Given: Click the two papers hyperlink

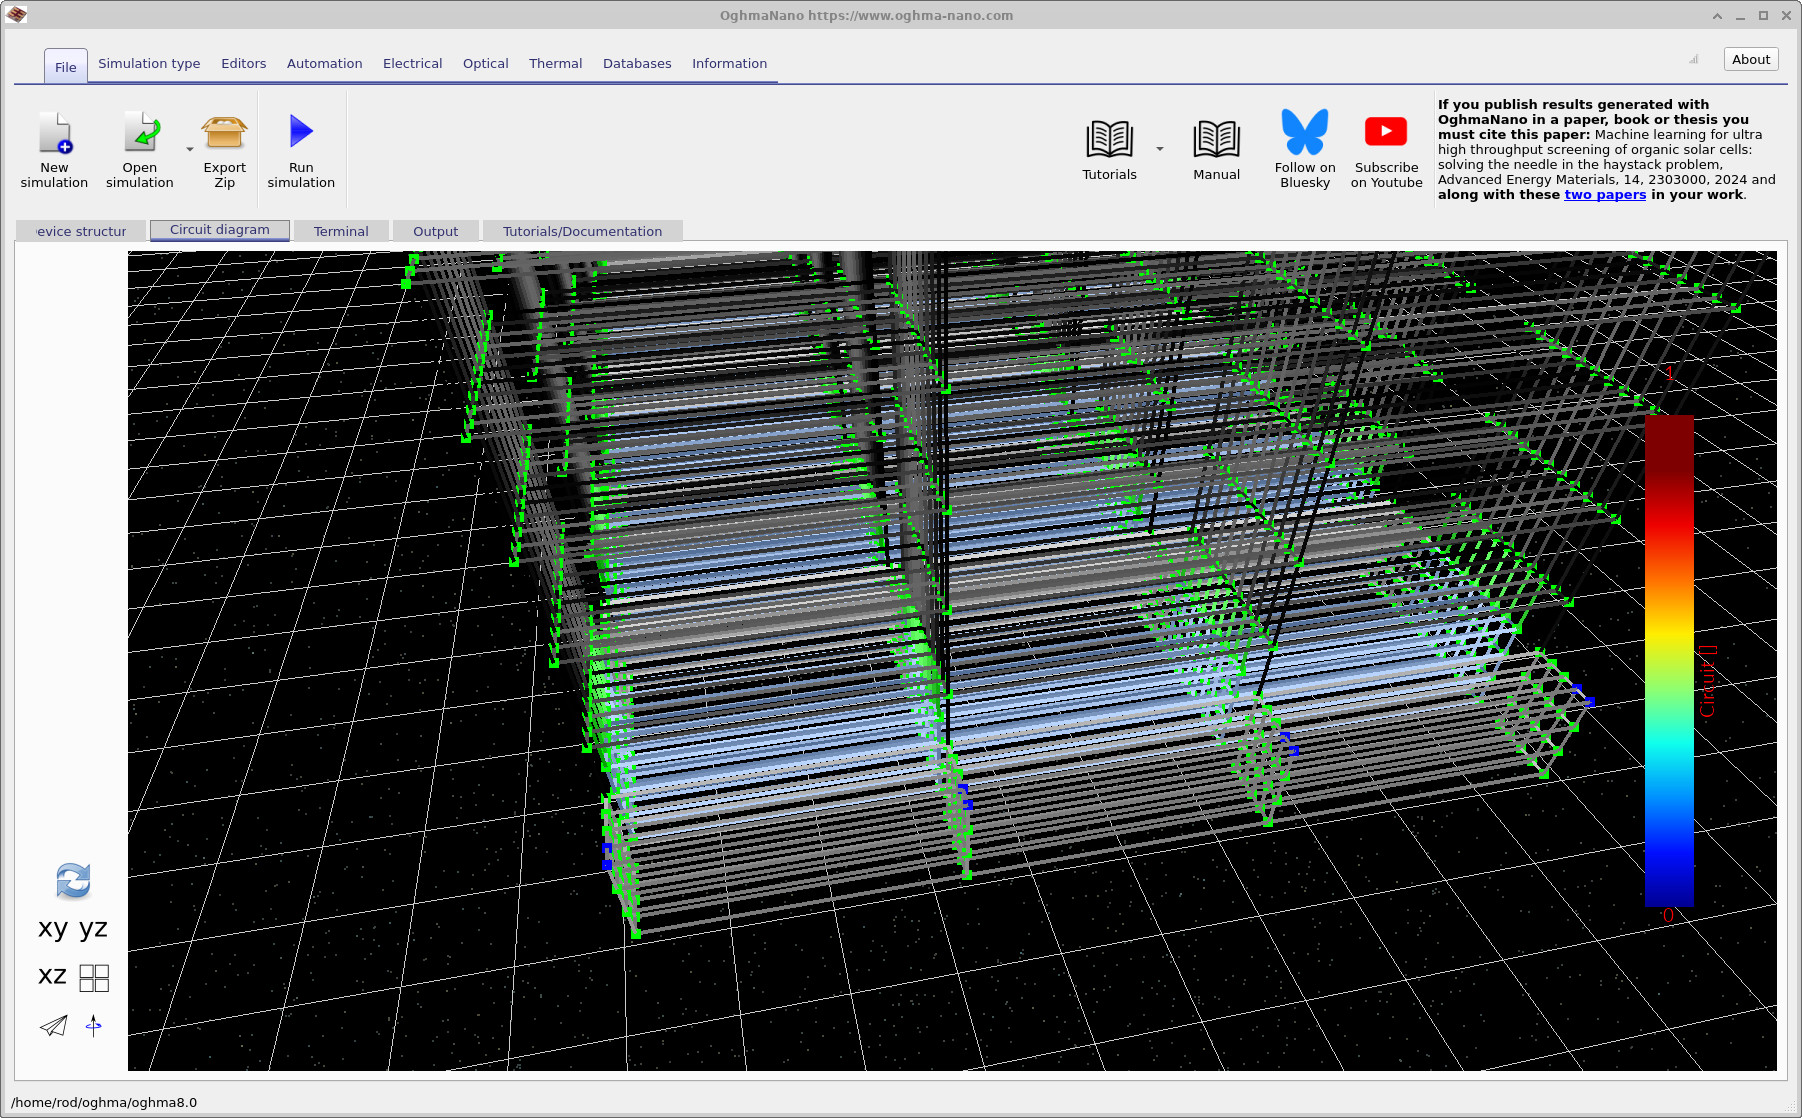Looking at the screenshot, I should click(1604, 195).
